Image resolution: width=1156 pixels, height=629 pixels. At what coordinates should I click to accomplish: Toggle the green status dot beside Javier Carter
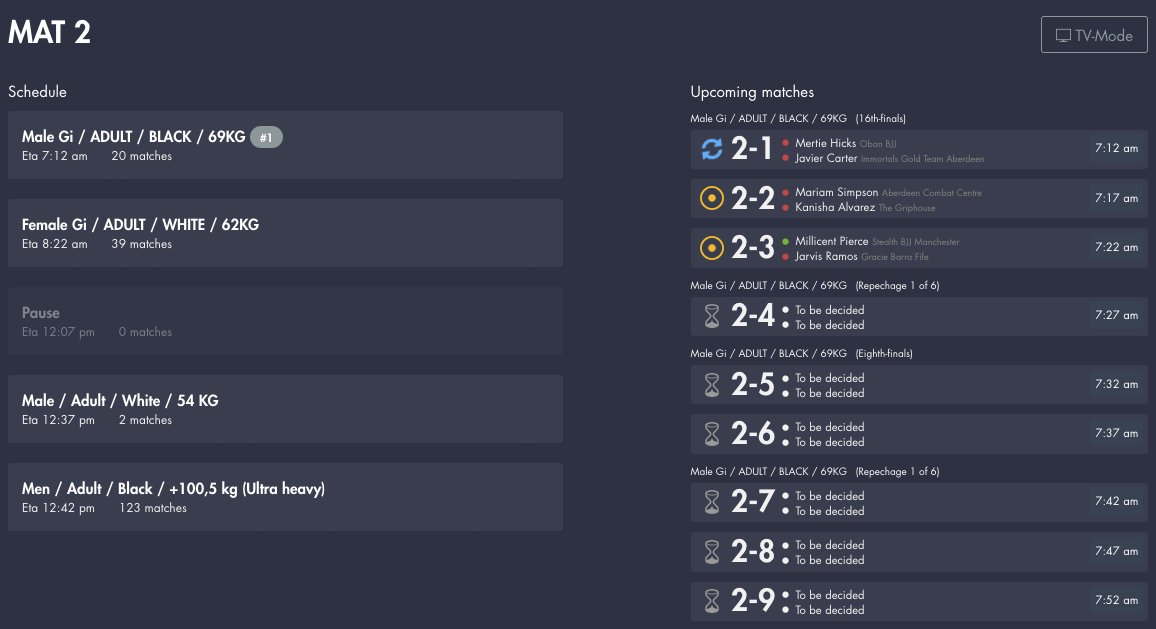[x=786, y=157]
